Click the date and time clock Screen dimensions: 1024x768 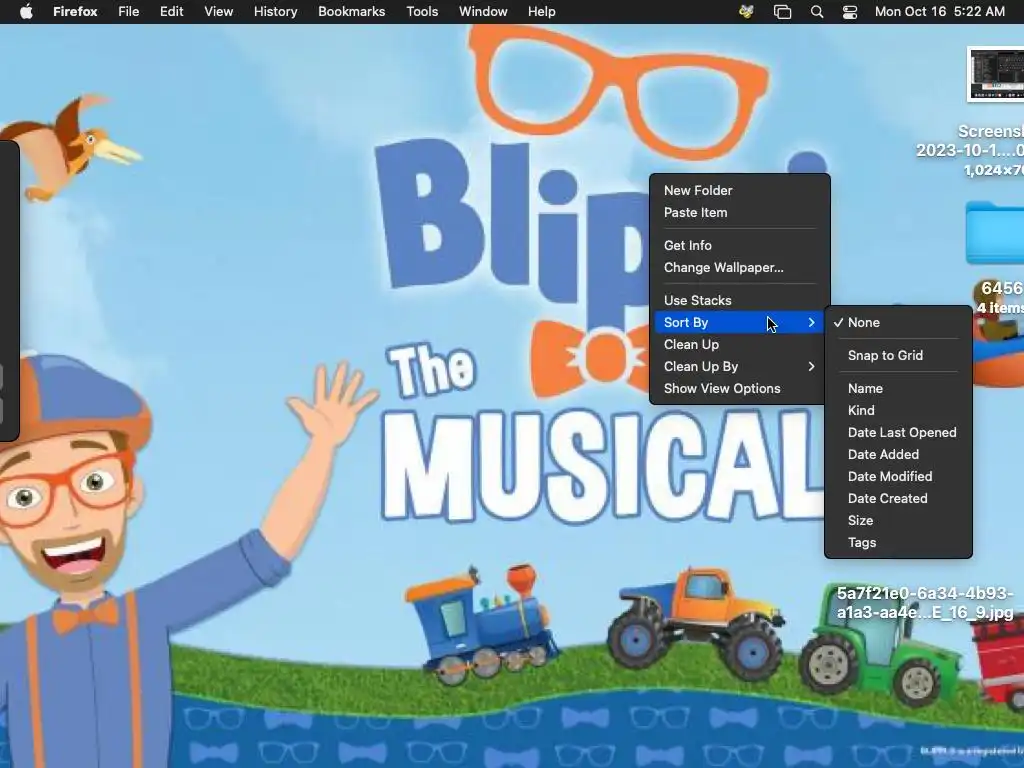[x=940, y=12]
